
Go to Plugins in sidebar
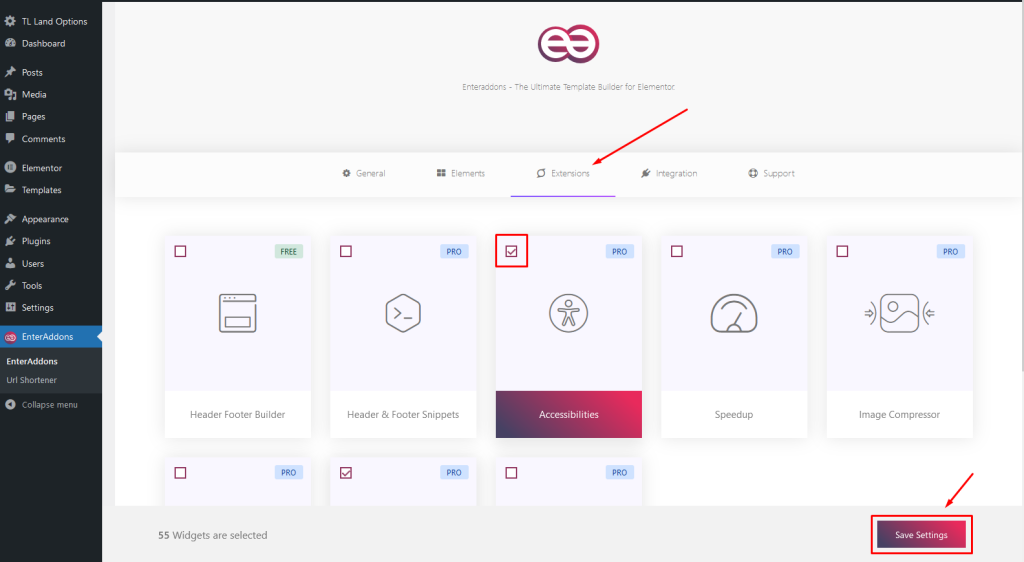[x=36, y=241]
